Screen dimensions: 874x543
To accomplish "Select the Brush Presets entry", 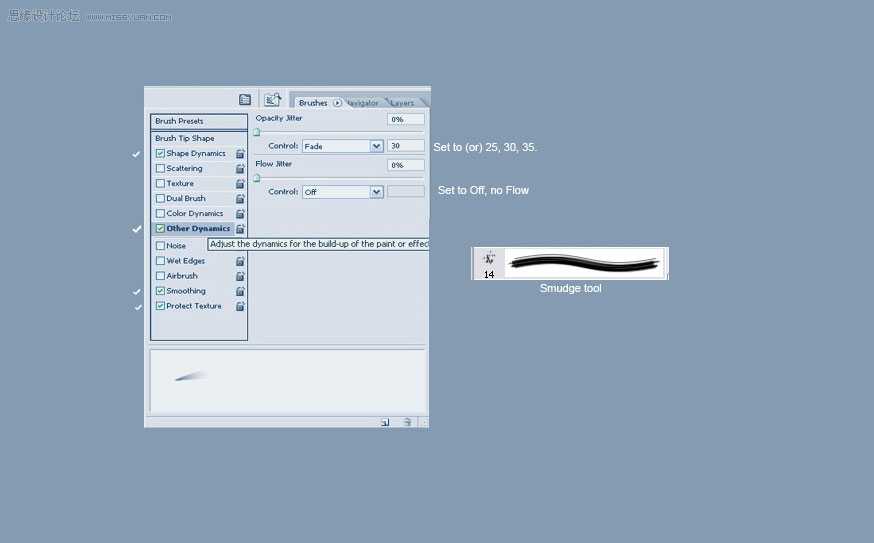I will tap(199, 122).
